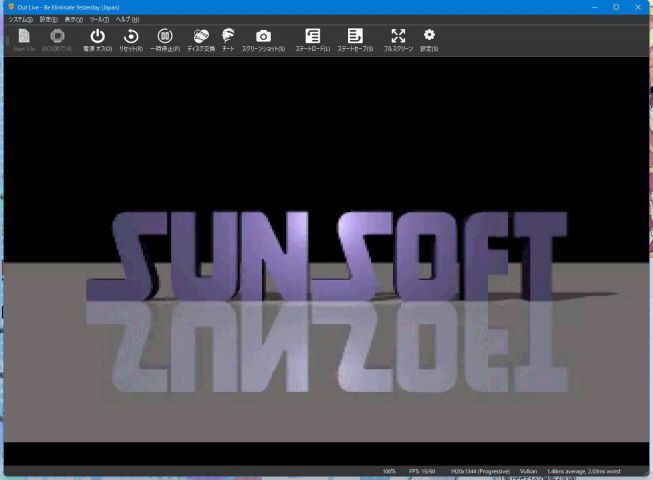Click the app icon in title bar
The image size is (653, 480).
[11, 7]
